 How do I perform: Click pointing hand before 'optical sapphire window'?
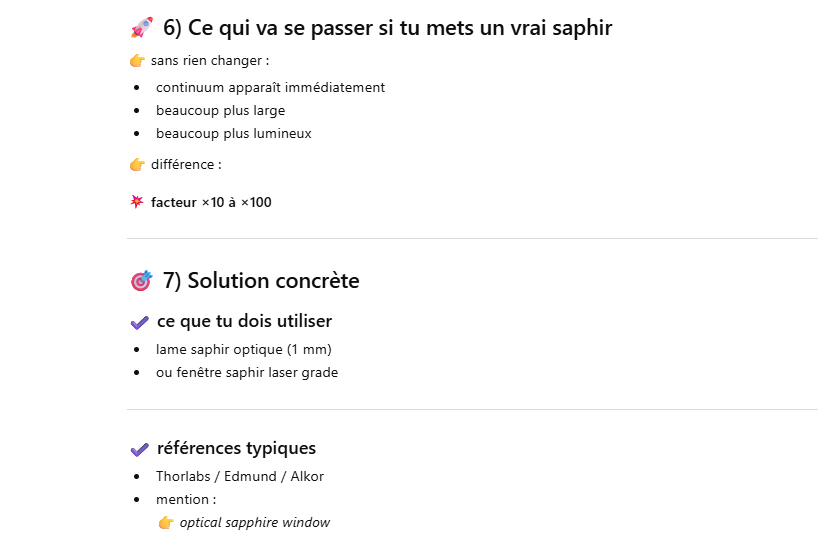pyautogui.click(x=166, y=523)
